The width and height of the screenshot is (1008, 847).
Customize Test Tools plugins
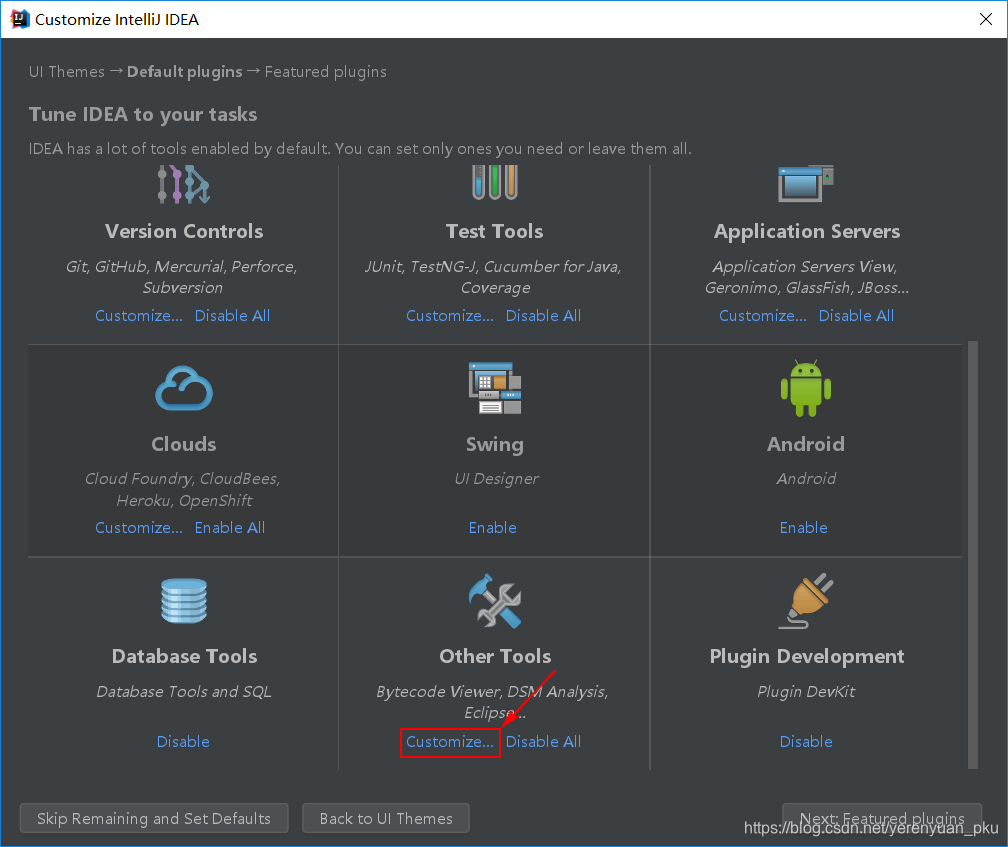(x=450, y=316)
